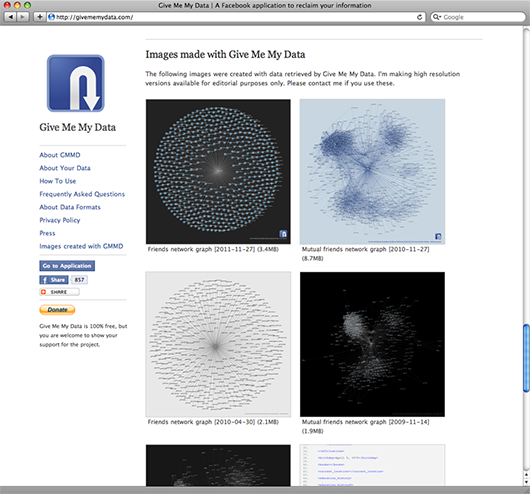The image size is (530, 494).
Task: Click the browser back arrow button
Action: point(10,17)
